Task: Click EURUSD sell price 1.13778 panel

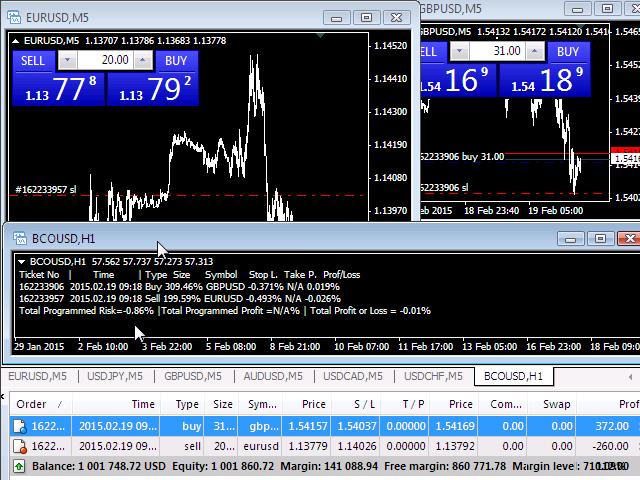Action: tap(59, 89)
